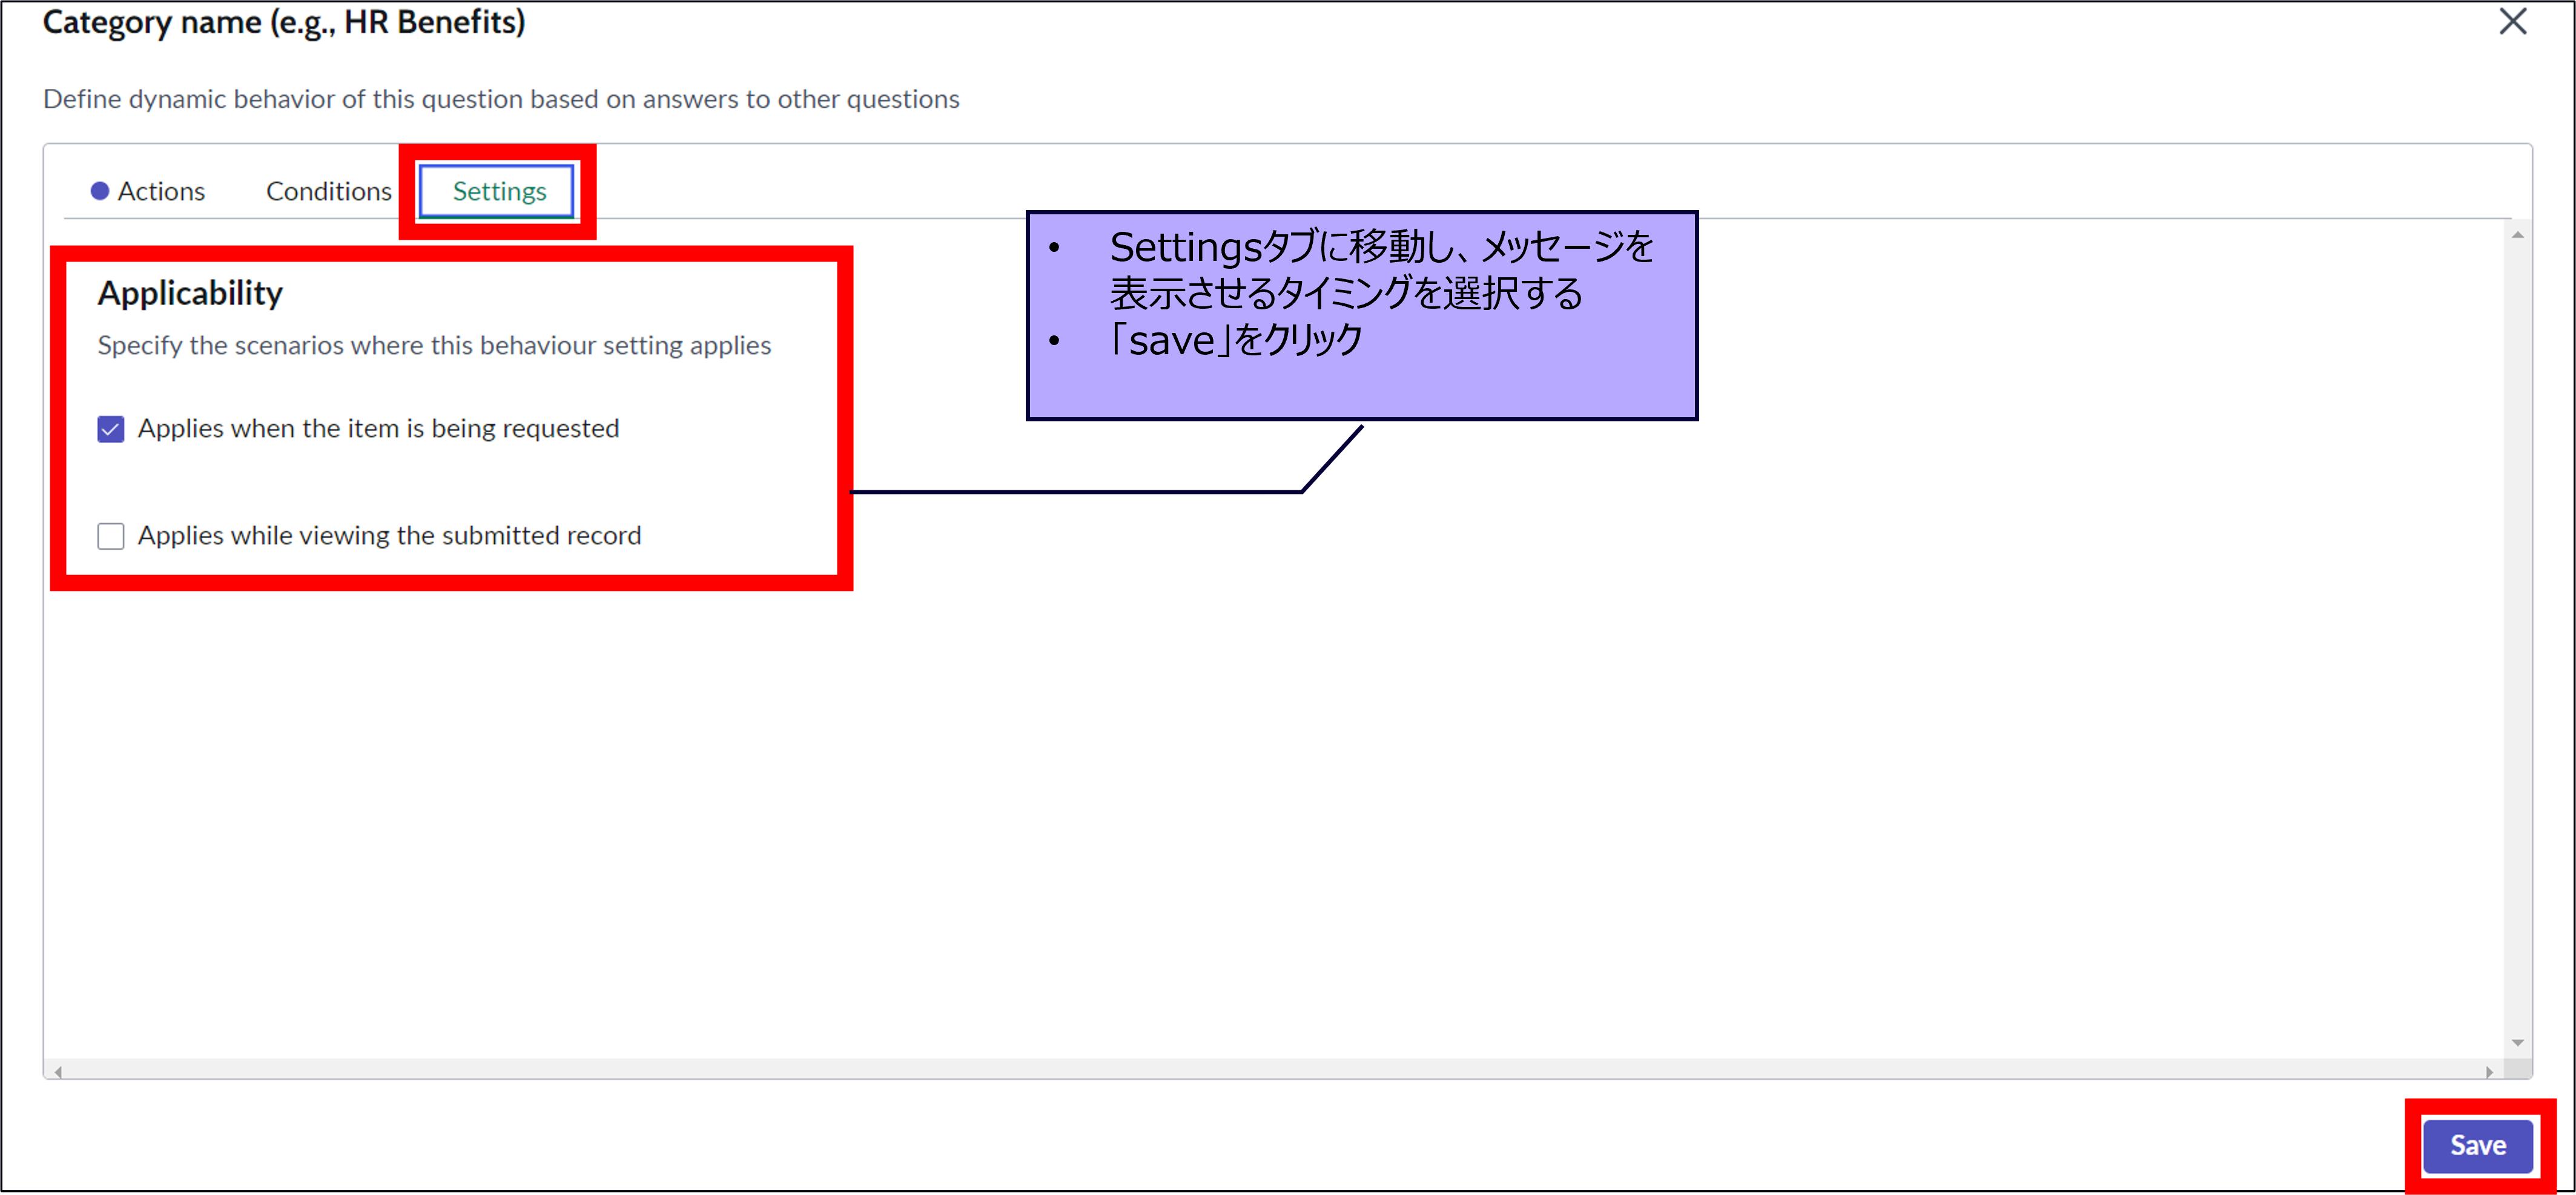
Task: Click the 'Category name' dialog title
Action: [x=283, y=22]
